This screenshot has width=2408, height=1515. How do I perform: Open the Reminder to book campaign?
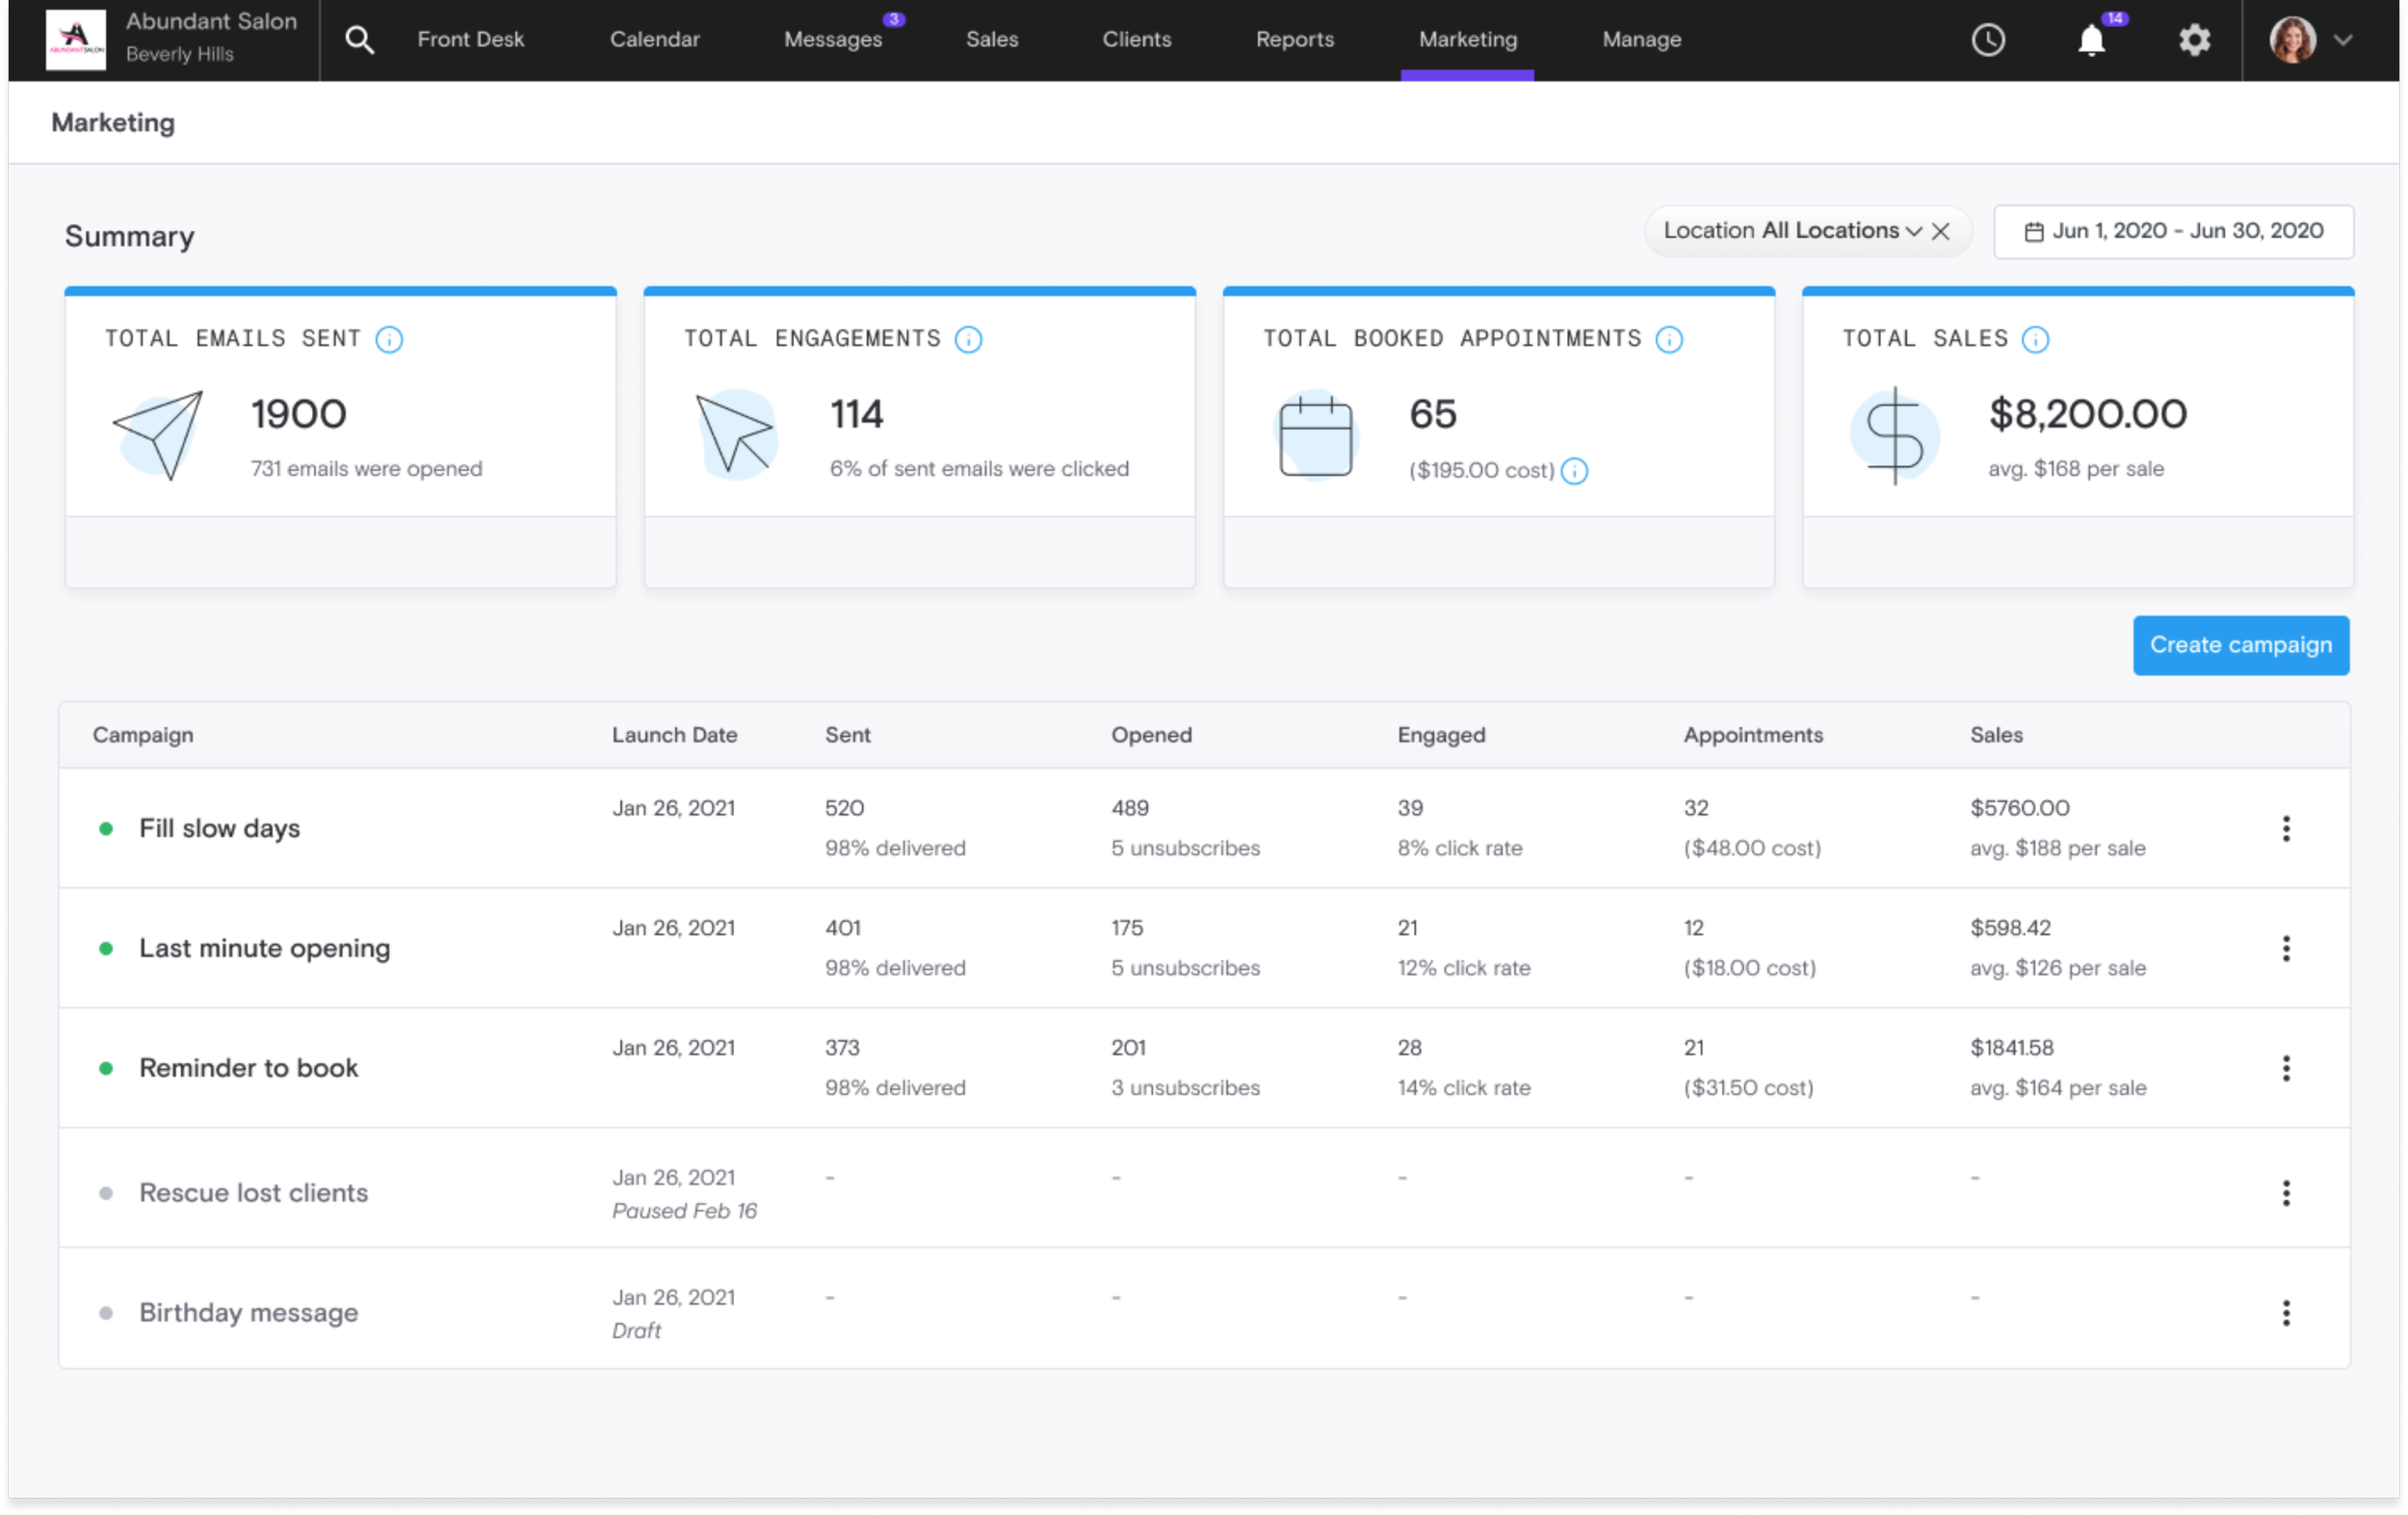[x=248, y=1068]
